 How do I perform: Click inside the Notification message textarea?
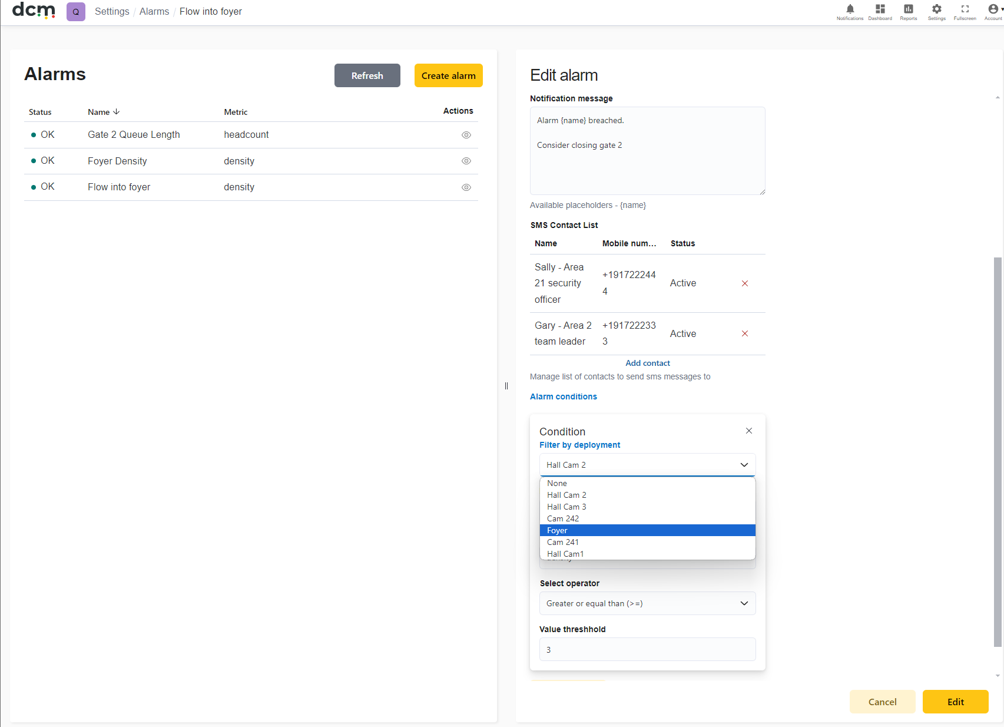coord(647,151)
